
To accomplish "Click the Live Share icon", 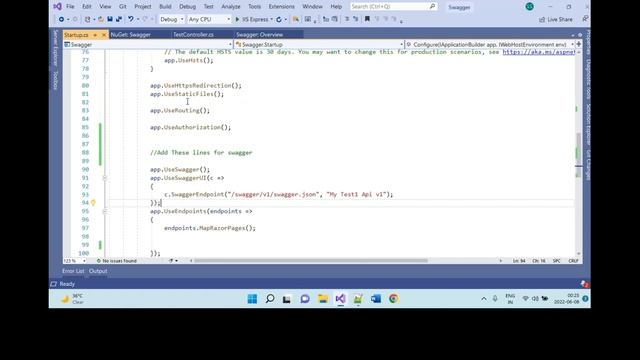I will 542,20.
